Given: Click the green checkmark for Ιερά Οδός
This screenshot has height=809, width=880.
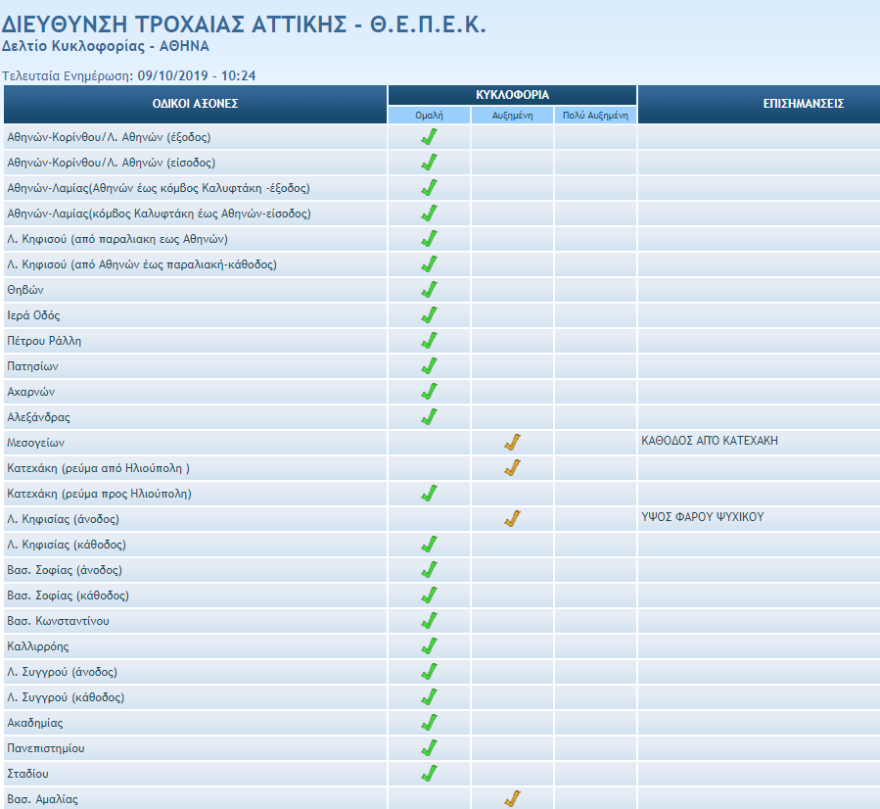Looking at the screenshot, I should 429,315.
